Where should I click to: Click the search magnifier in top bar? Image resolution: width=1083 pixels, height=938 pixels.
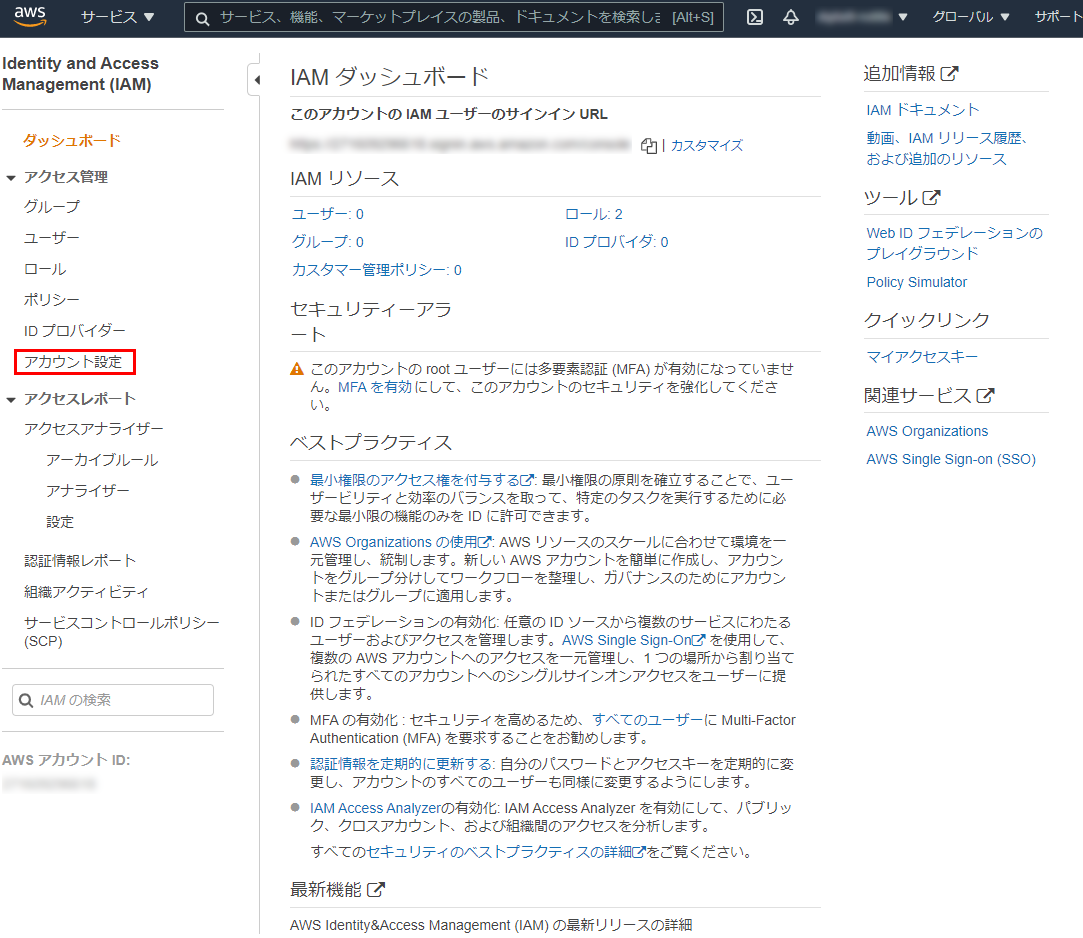pyautogui.click(x=202, y=19)
